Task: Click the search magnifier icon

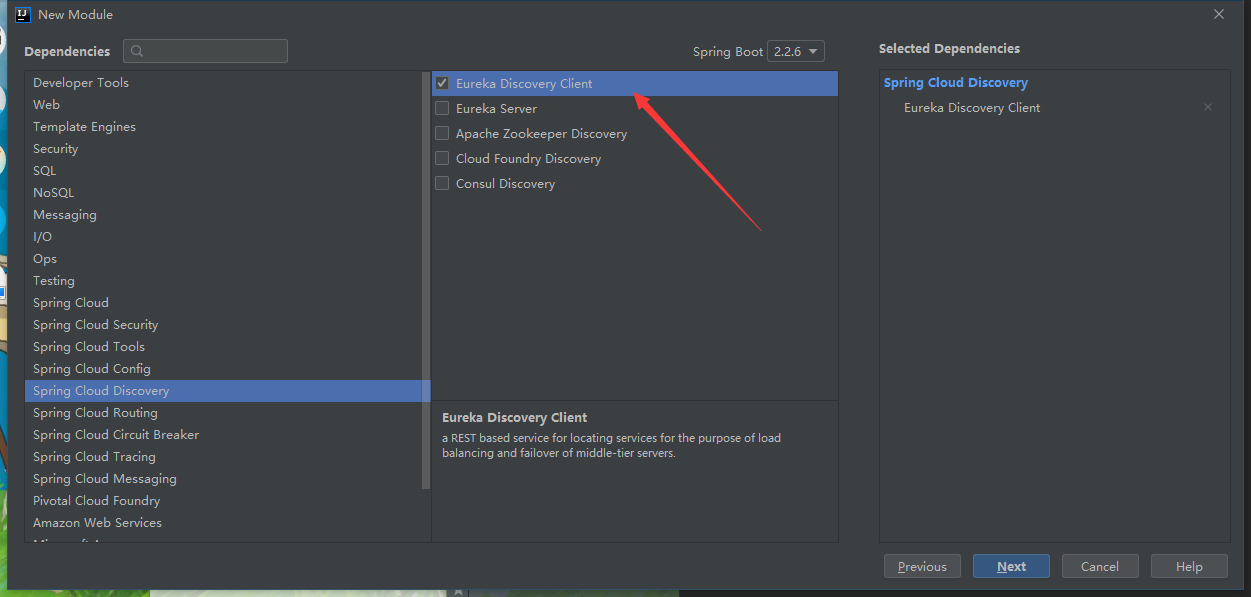Action: pos(137,51)
